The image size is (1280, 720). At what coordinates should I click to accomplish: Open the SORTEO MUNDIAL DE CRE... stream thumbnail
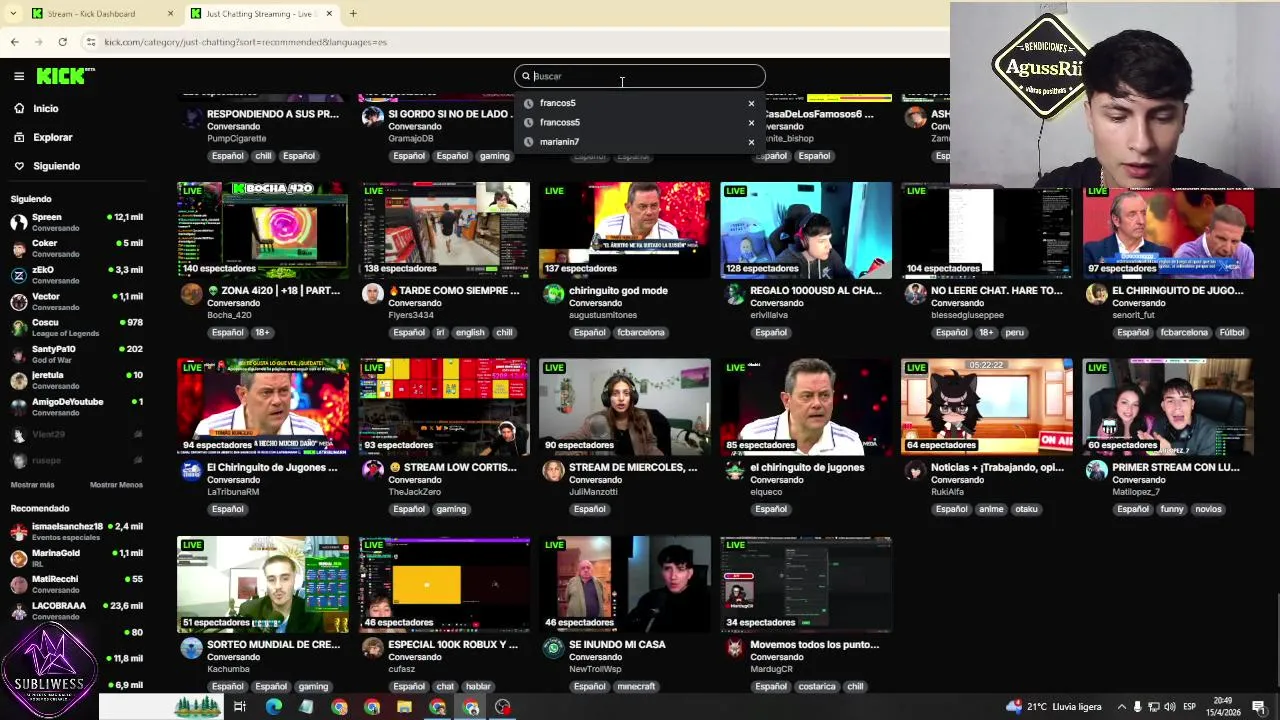tap(263, 584)
